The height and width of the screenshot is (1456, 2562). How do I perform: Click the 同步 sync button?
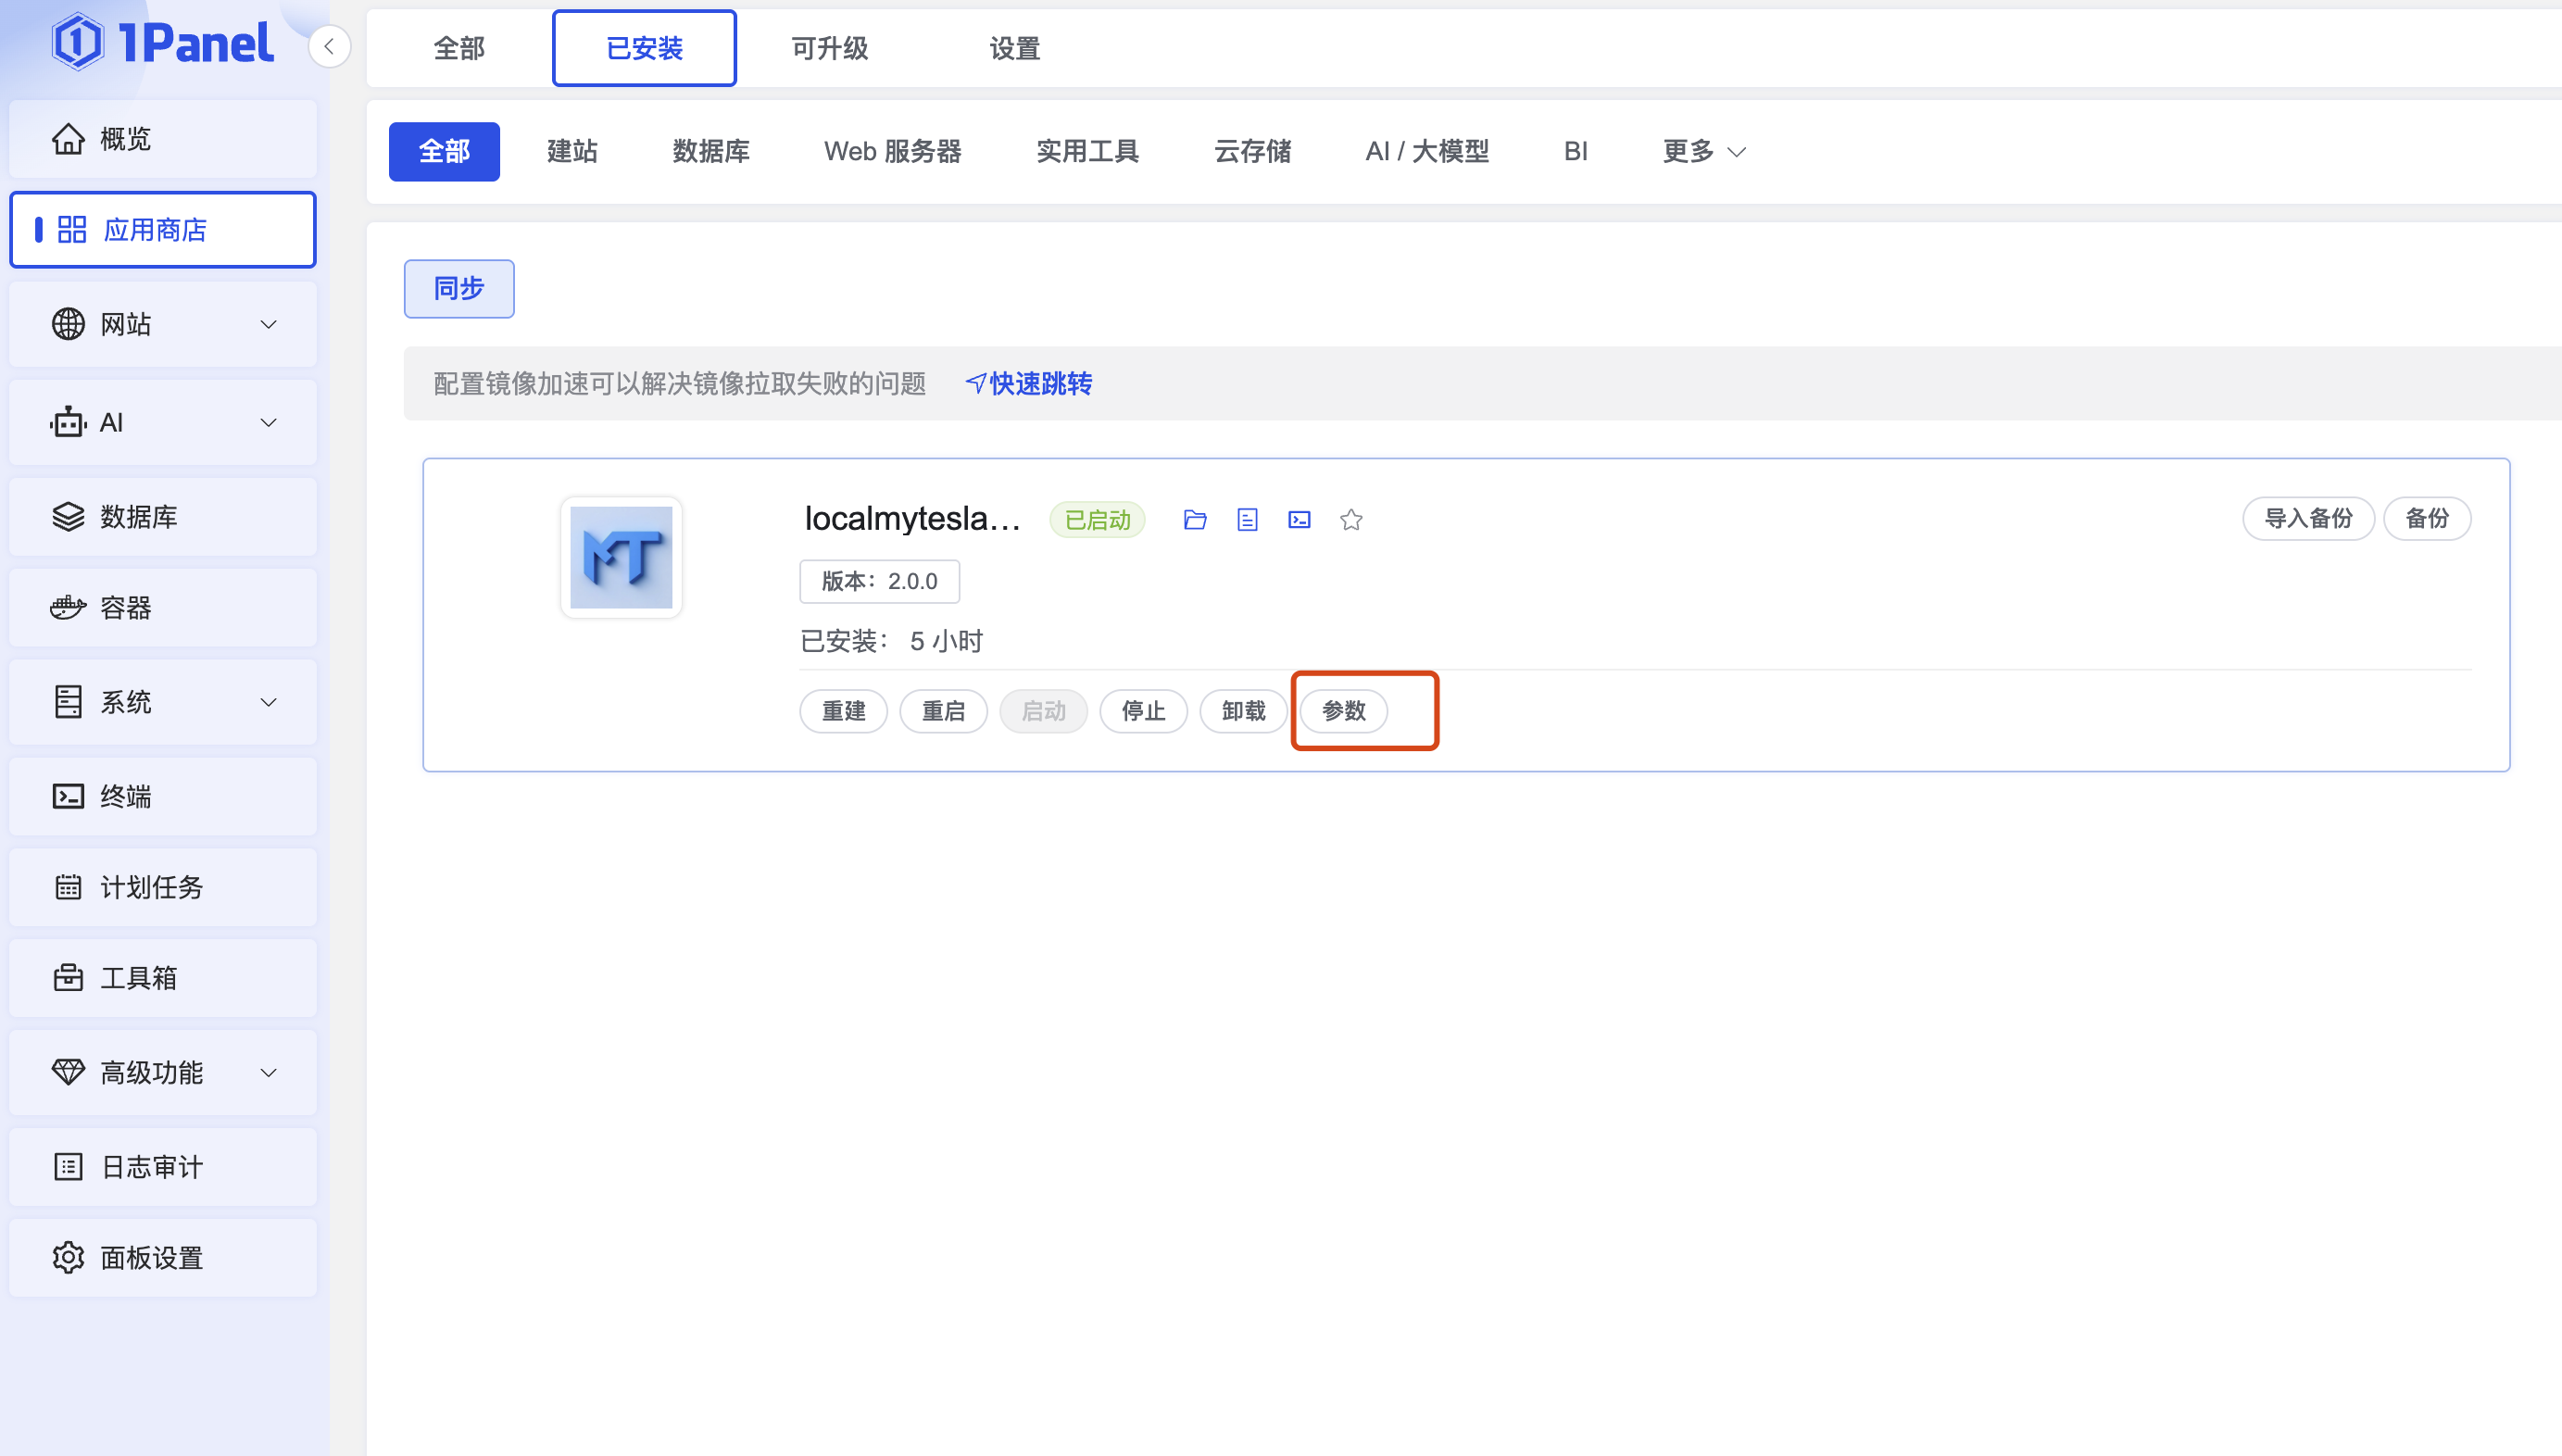pyautogui.click(x=459, y=289)
